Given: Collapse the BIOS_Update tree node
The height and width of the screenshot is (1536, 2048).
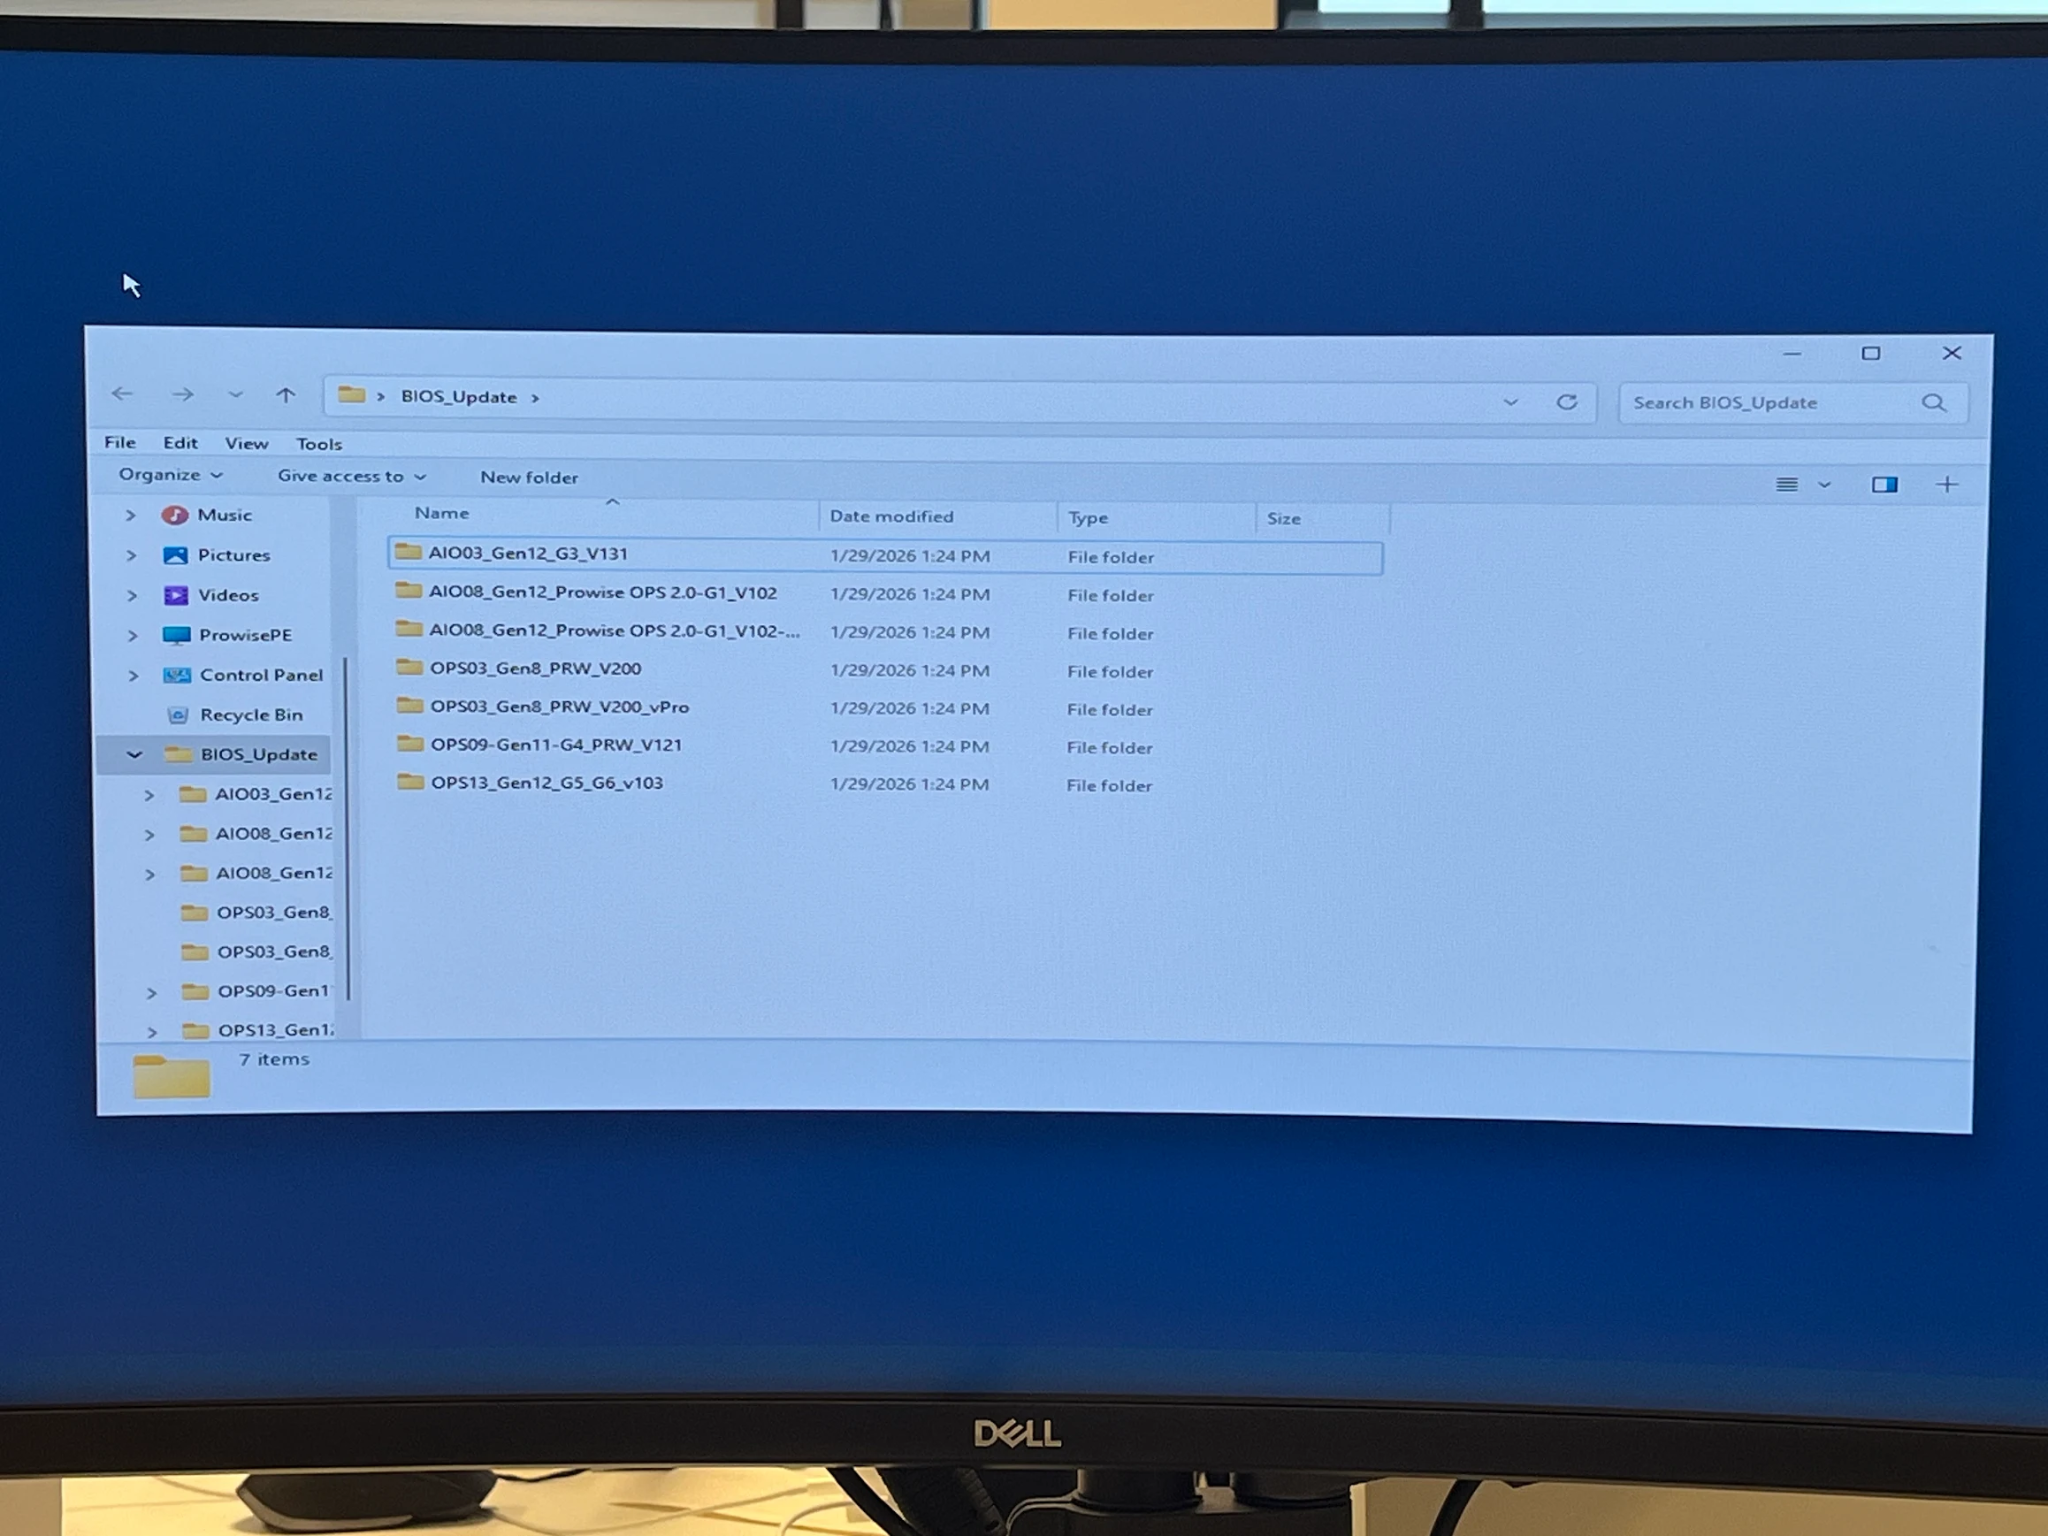Looking at the screenshot, I should coord(134,754).
